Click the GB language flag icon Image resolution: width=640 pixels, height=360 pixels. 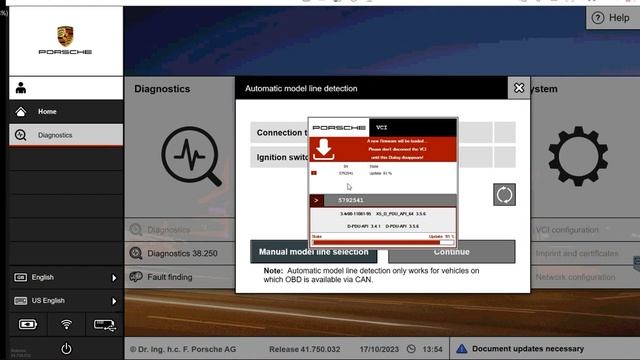pos(20,278)
